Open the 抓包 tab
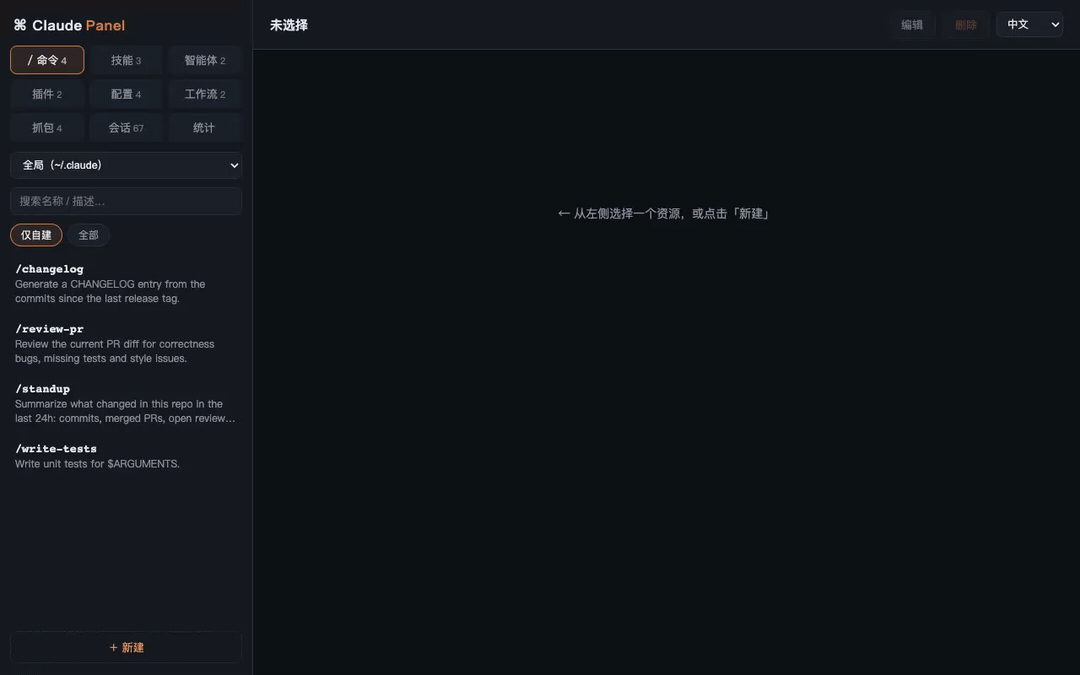 click(48, 127)
